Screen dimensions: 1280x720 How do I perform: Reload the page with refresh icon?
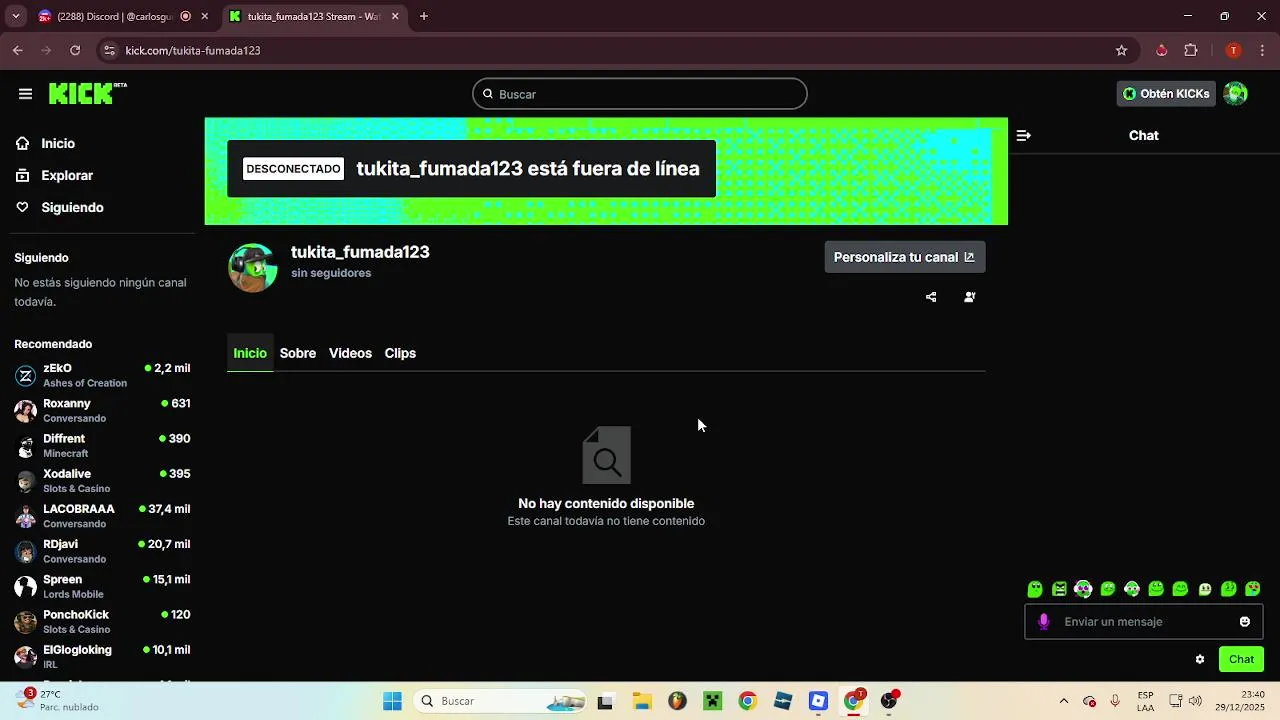(75, 50)
